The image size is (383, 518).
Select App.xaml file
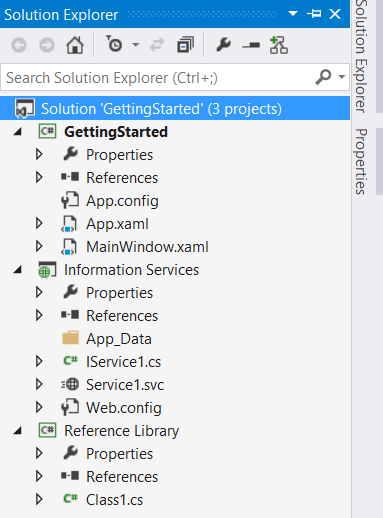(117, 224)
